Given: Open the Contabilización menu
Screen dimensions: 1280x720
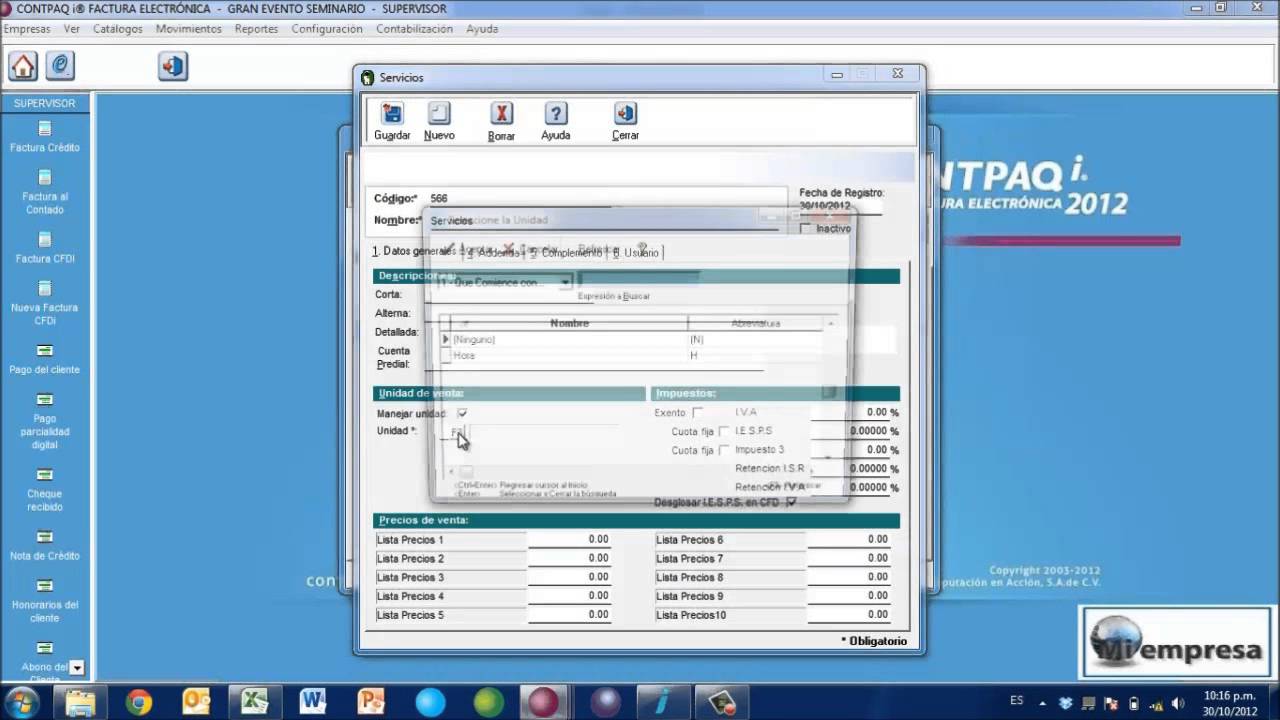Looking at the screenshot, I should coord(415,29).
